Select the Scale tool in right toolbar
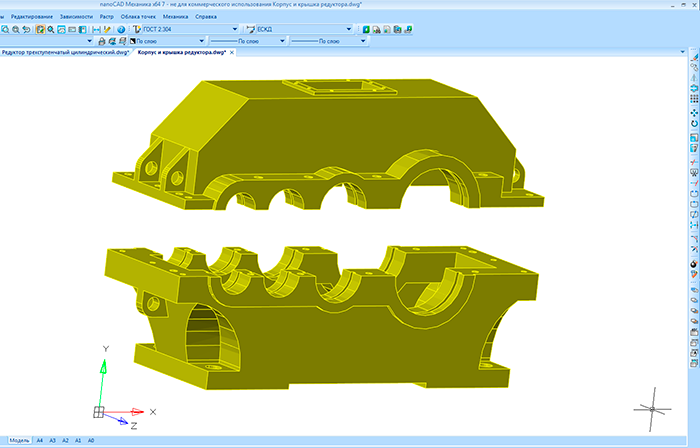 pyautogui.click(x=694, y=137)
